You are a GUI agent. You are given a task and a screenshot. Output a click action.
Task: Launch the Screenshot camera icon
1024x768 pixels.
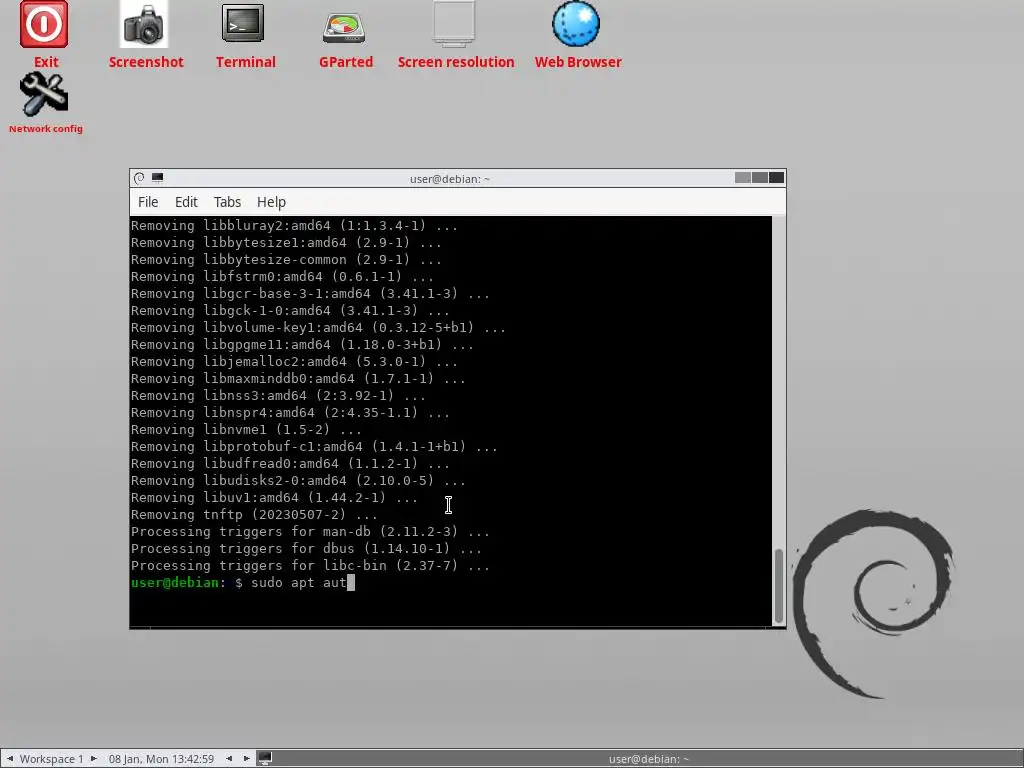tap(144, 25)
